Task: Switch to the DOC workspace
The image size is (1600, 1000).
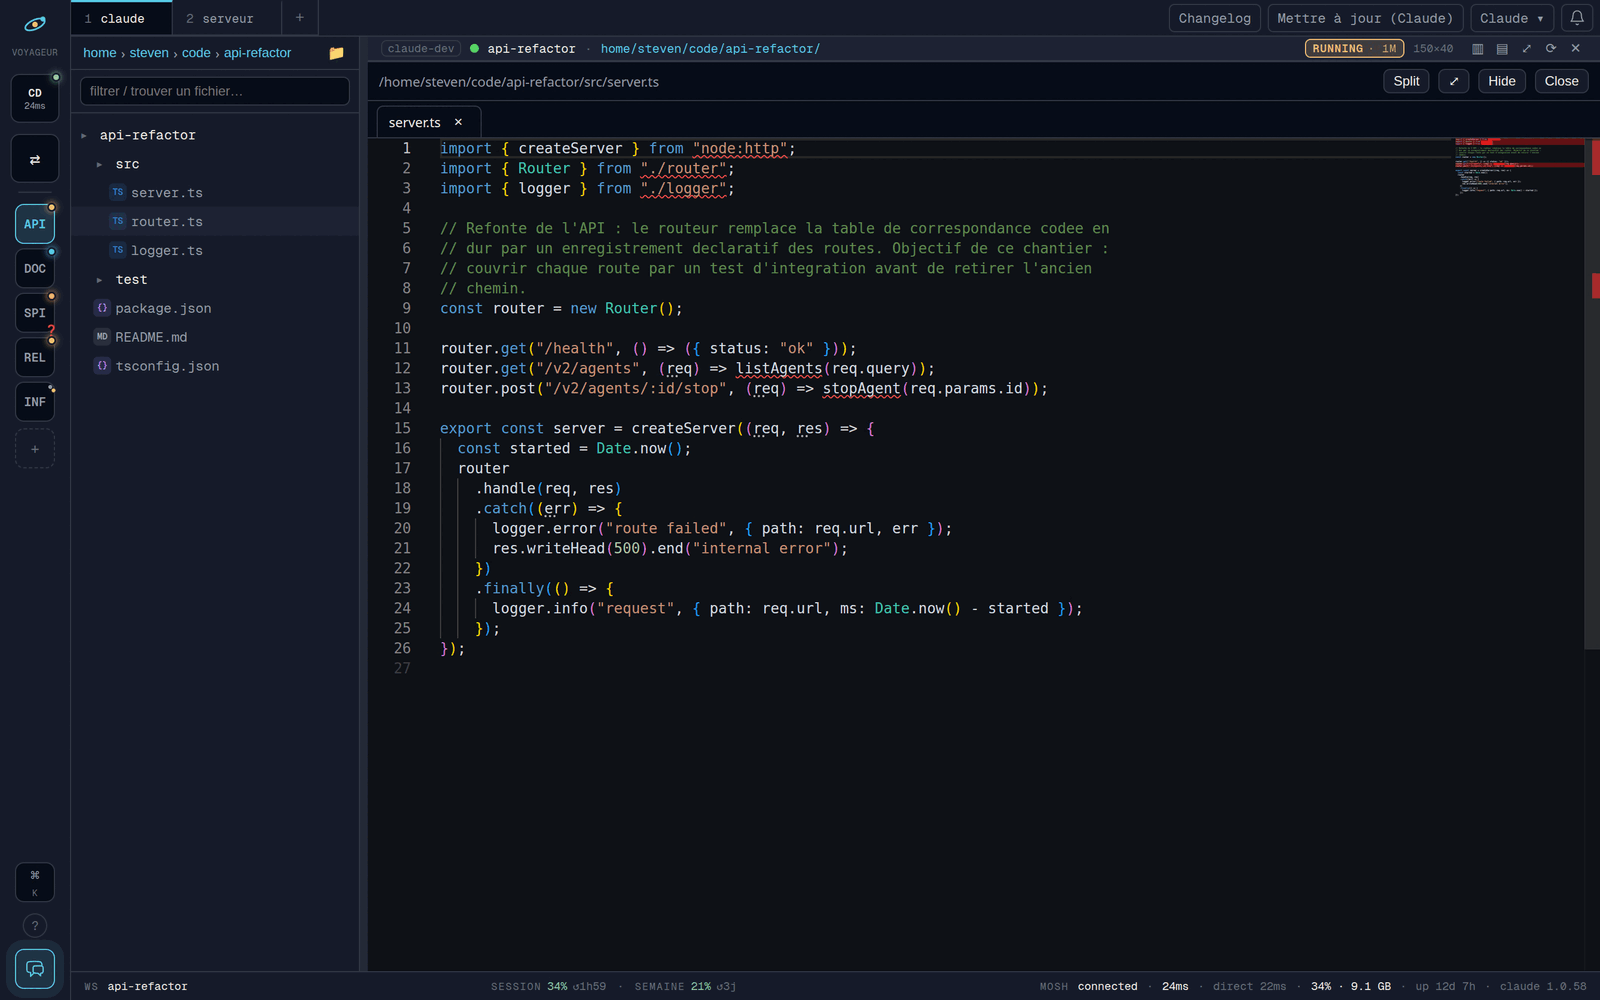Action: click(x=35, y=268)
